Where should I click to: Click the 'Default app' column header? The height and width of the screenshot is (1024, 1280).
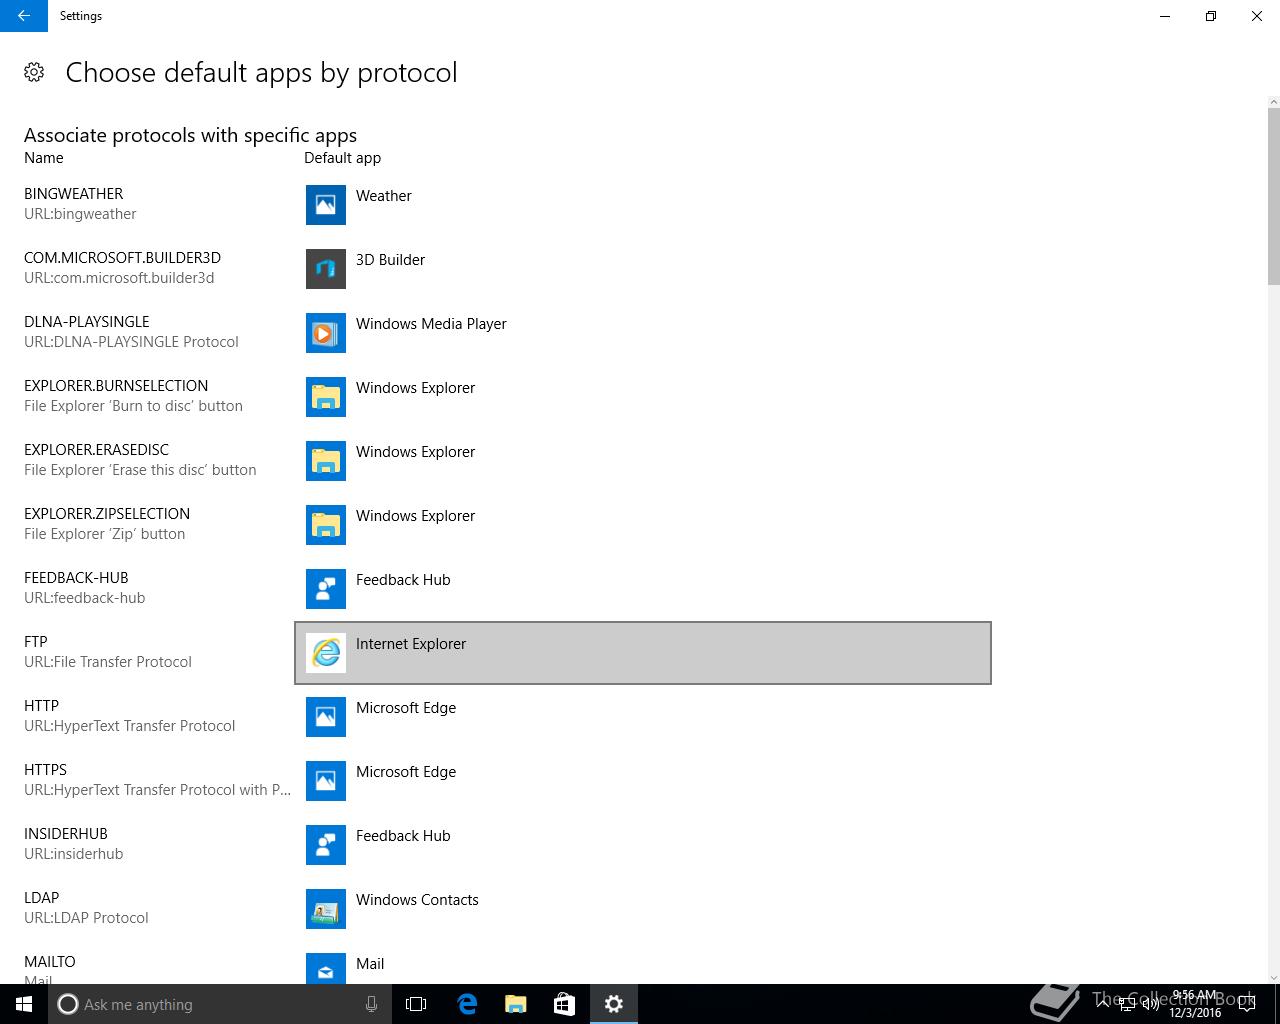tap(342, 158)
